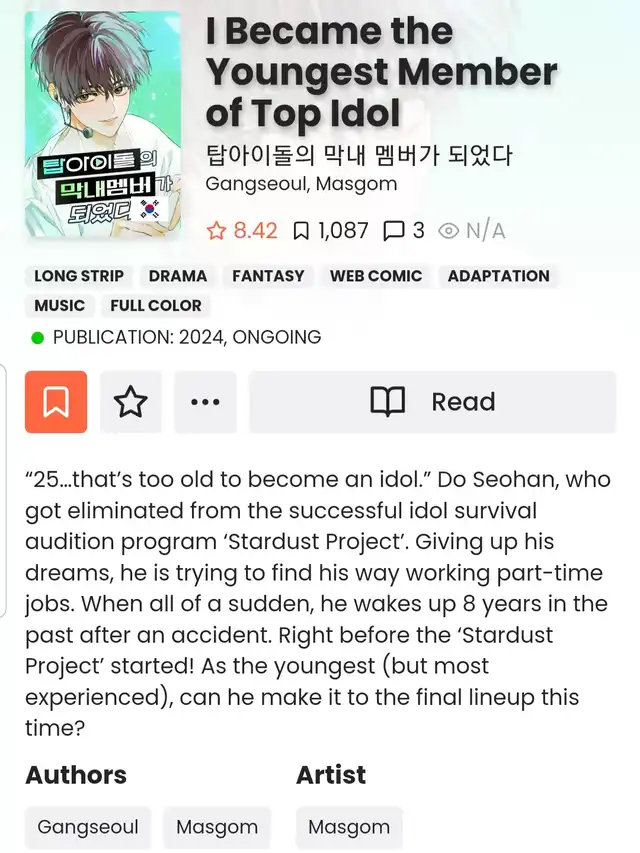This screenshot has width=640, height=853.
Task: Click the Read button
Action: pos(433,402)
